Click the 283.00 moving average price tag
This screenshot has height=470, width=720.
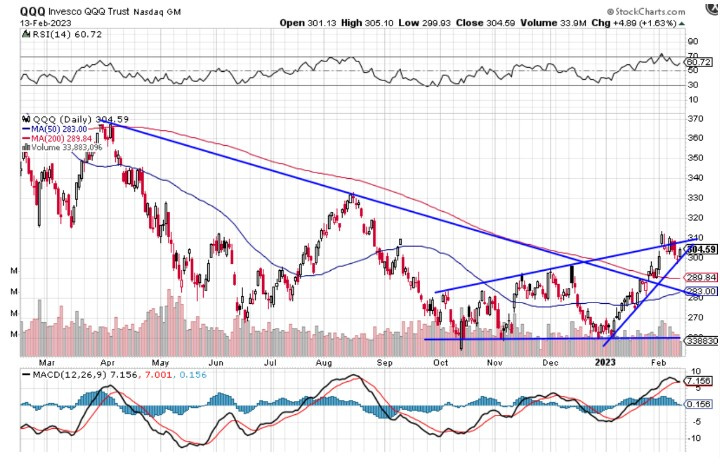[701, 291]
